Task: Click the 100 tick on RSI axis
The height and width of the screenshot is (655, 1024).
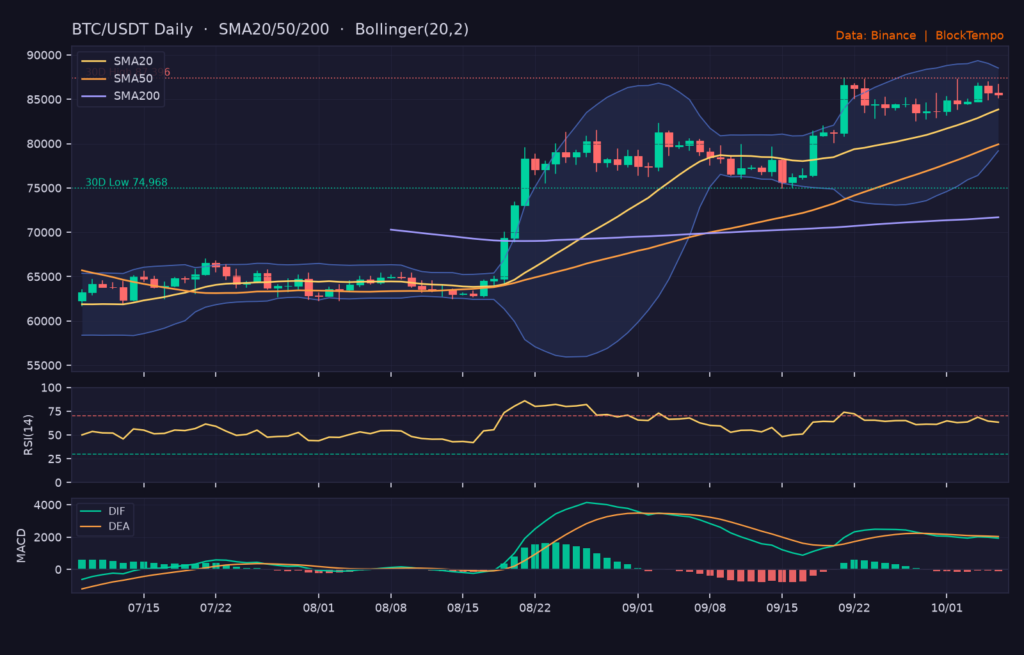Action: pyautogui.click(x=52, y=388)
